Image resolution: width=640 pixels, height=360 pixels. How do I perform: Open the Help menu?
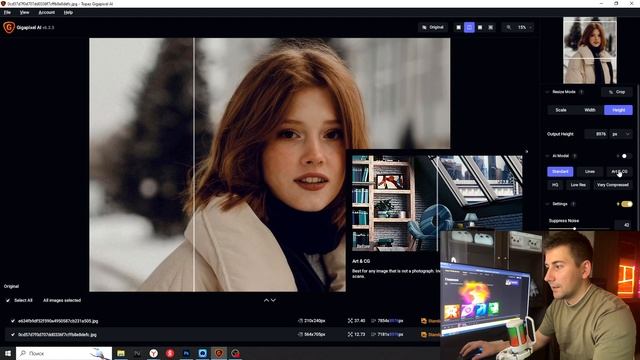click(x=68, y=13)
